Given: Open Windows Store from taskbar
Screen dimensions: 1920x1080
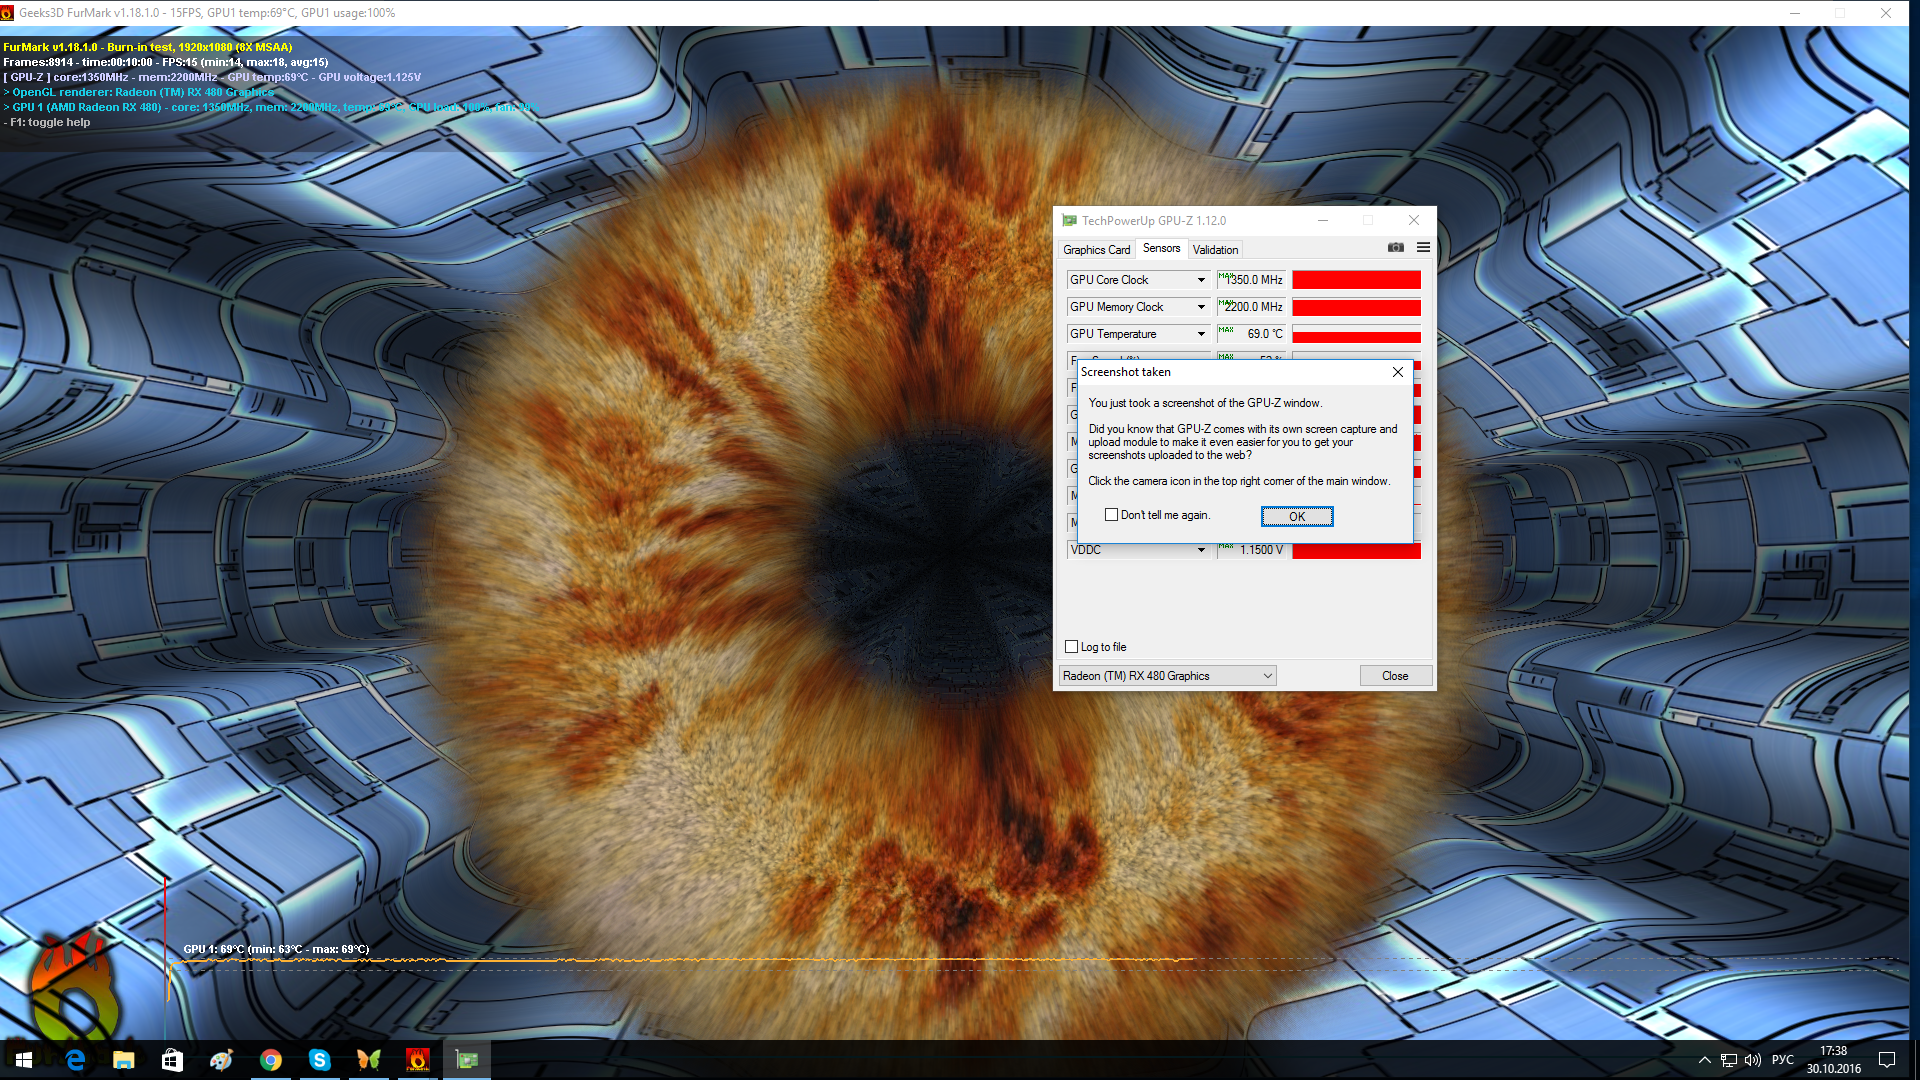Looking at the screenshot, I should click(172, 1060).
